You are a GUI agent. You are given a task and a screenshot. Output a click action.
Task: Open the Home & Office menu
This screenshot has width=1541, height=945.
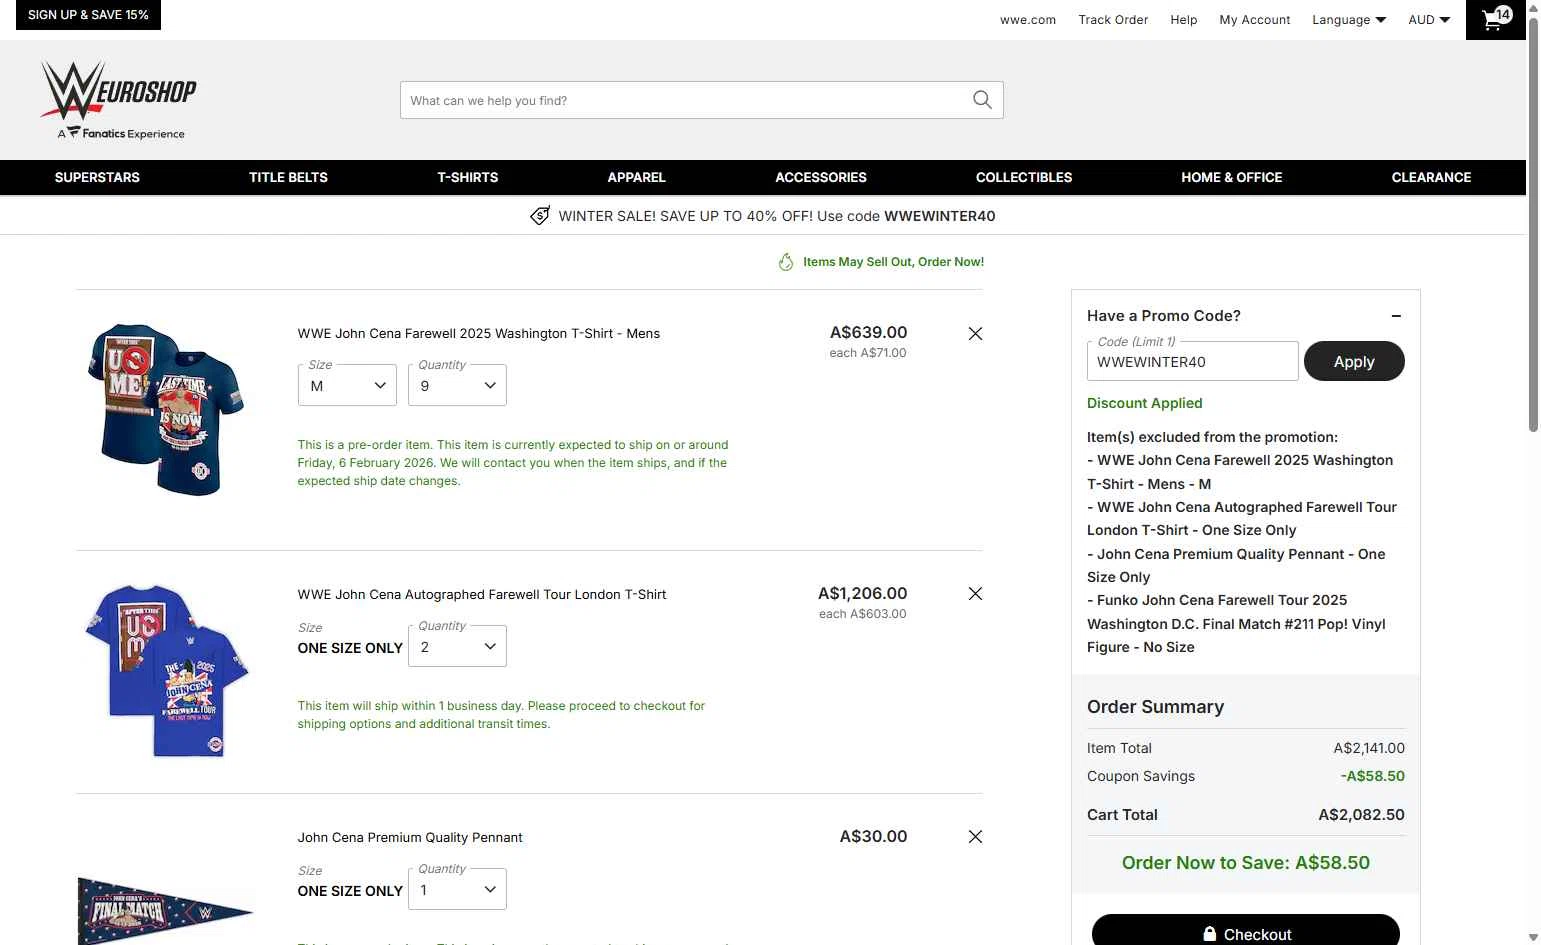tap(1231, 177)
